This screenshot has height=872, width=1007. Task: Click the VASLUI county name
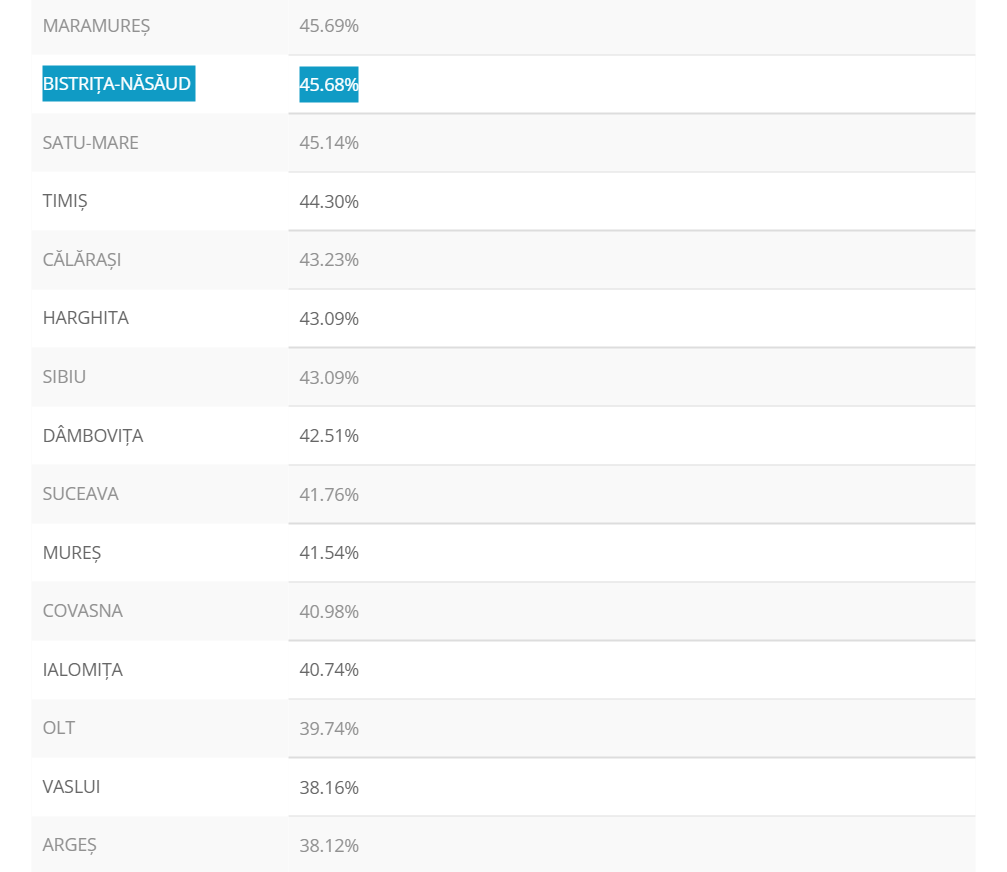tap(72, 787)
